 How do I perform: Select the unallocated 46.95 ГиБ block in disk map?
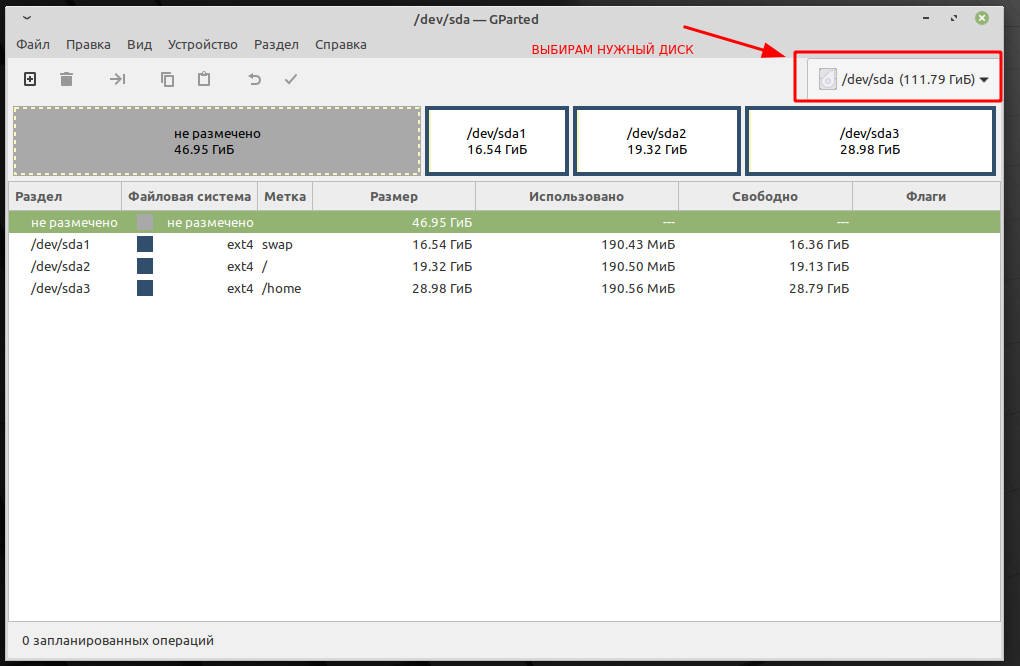click(217, 141)
